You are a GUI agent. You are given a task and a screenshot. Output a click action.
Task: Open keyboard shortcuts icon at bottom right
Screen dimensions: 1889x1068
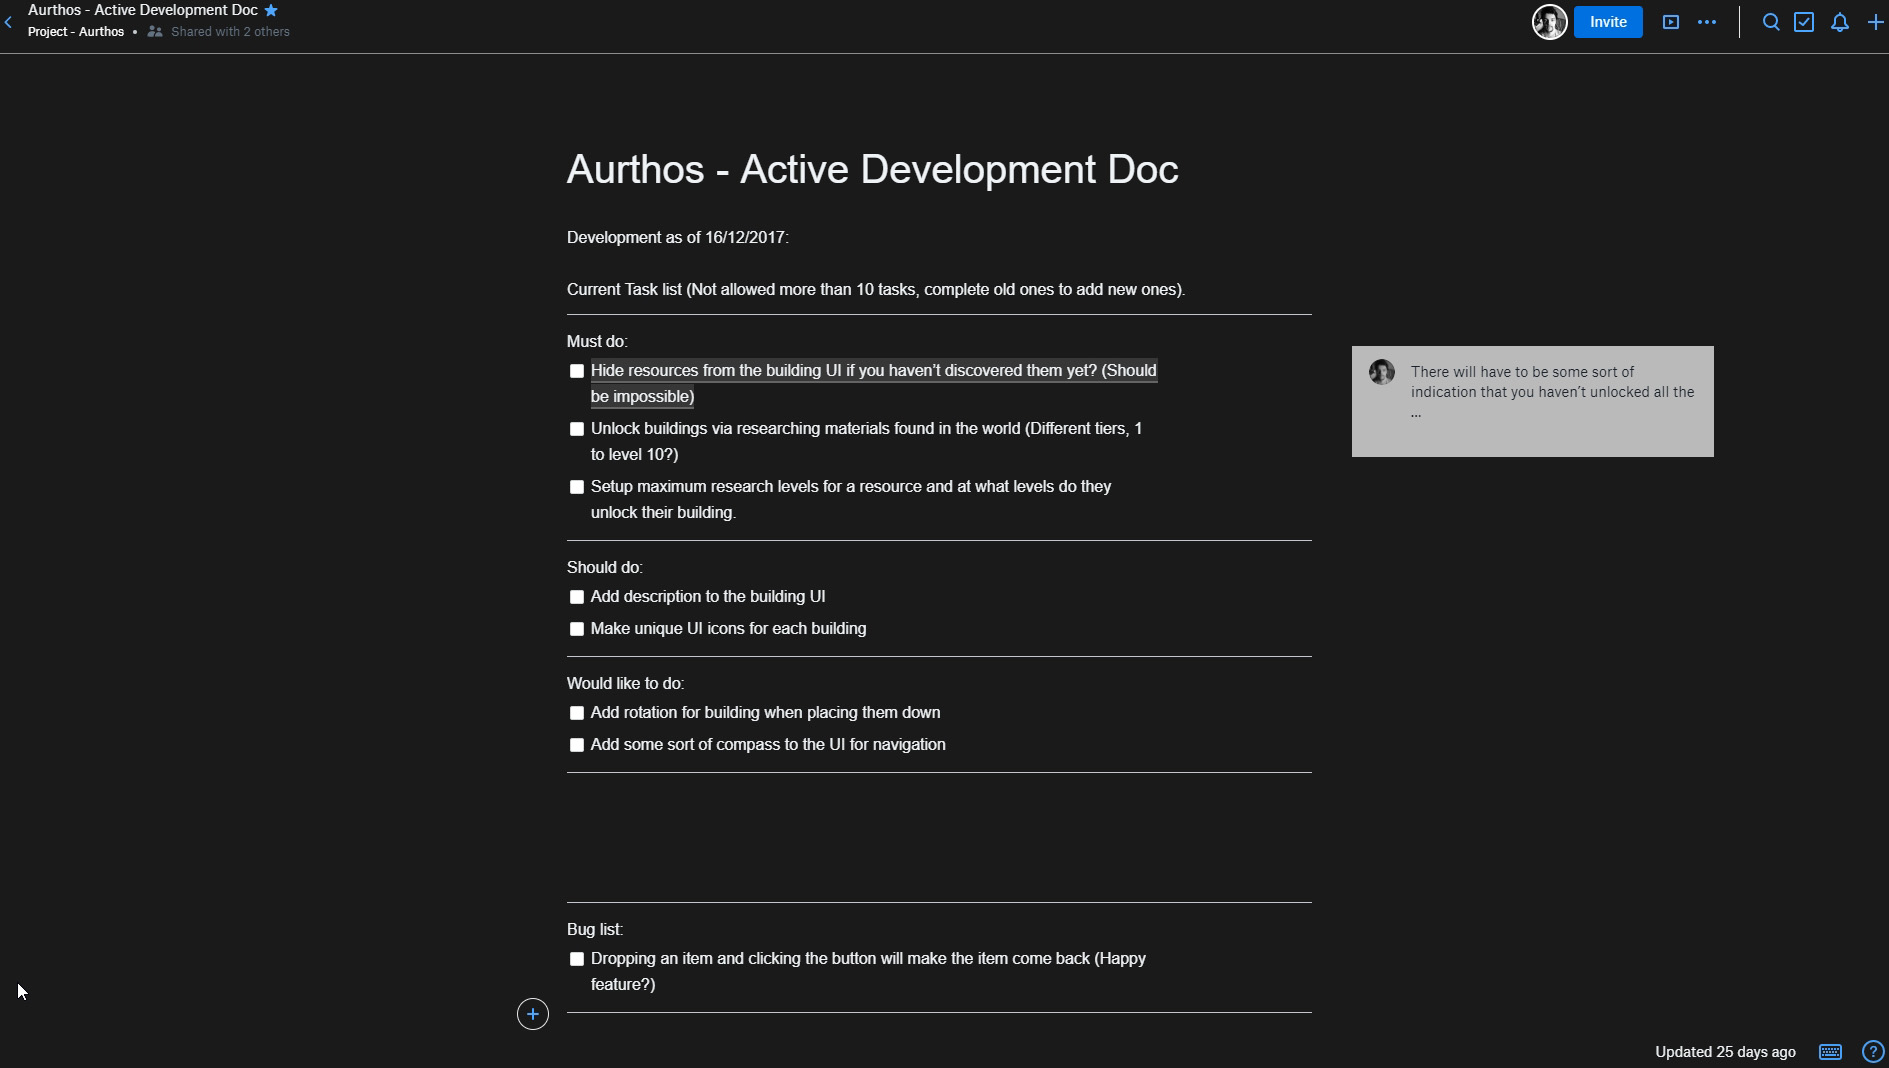click(x=1830, y=1052)
